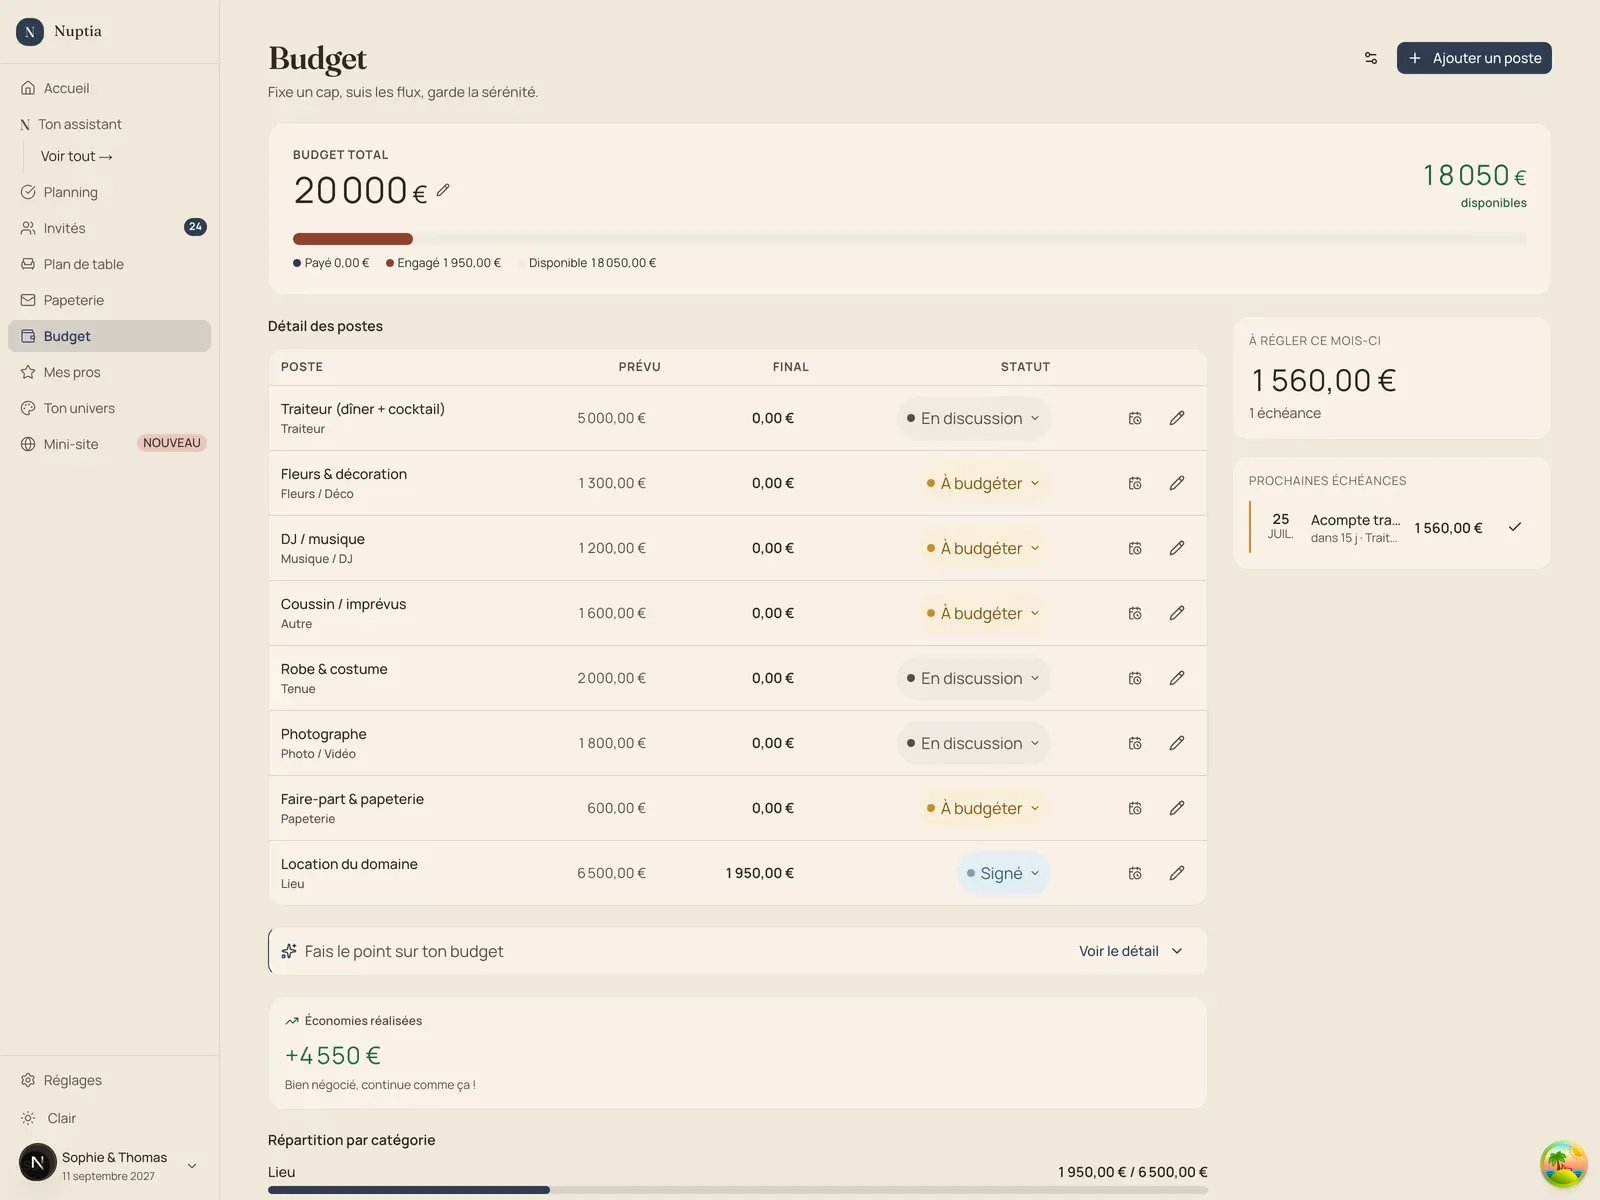
Task: Edit the Robe & costume row
Action: tap(1177, 678)
